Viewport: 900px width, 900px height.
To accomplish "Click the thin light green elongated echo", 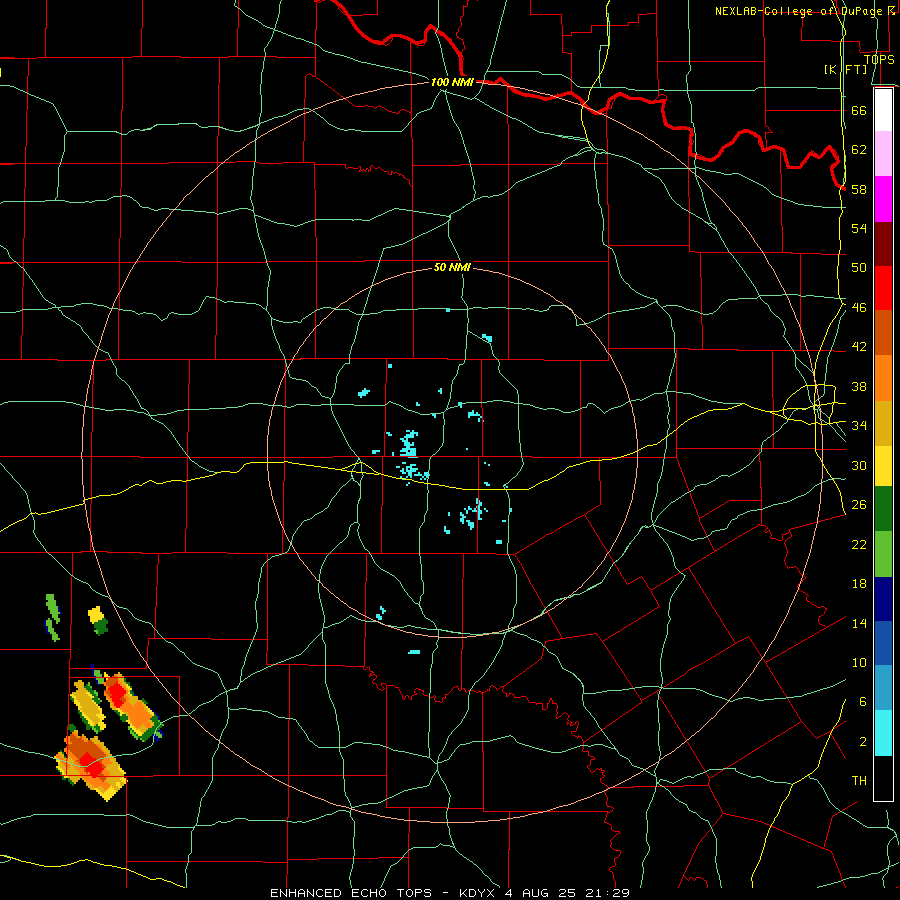I will (52, 617).
